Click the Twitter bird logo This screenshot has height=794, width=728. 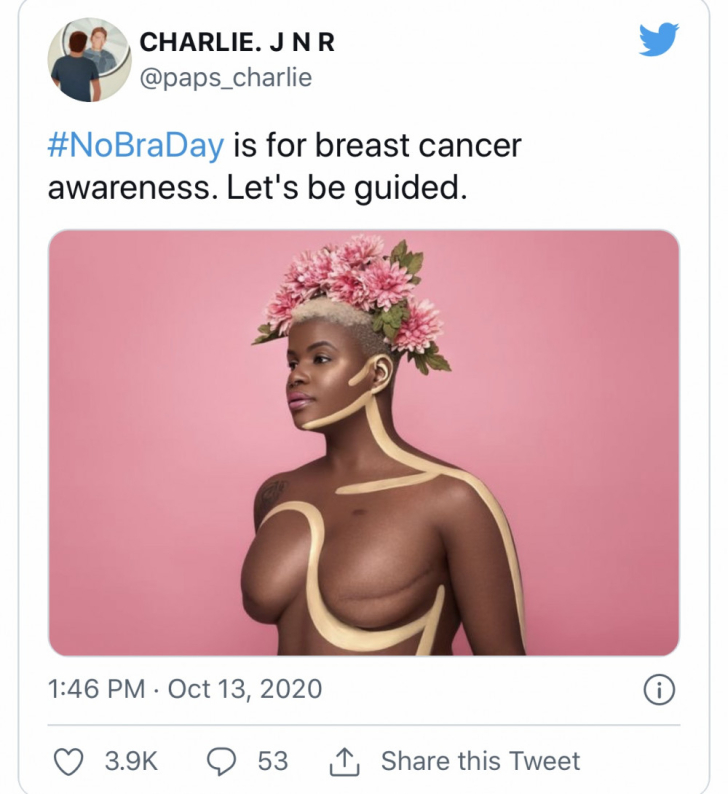click(658, 39)
